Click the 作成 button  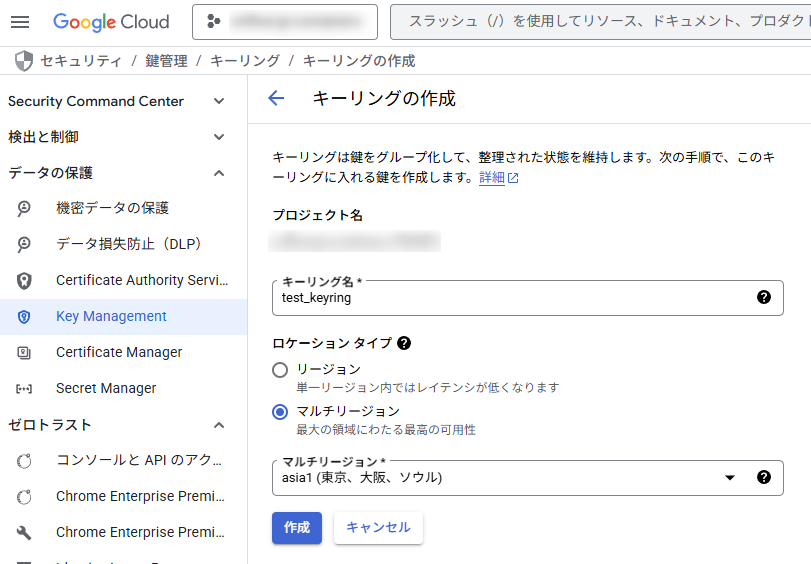297,528
